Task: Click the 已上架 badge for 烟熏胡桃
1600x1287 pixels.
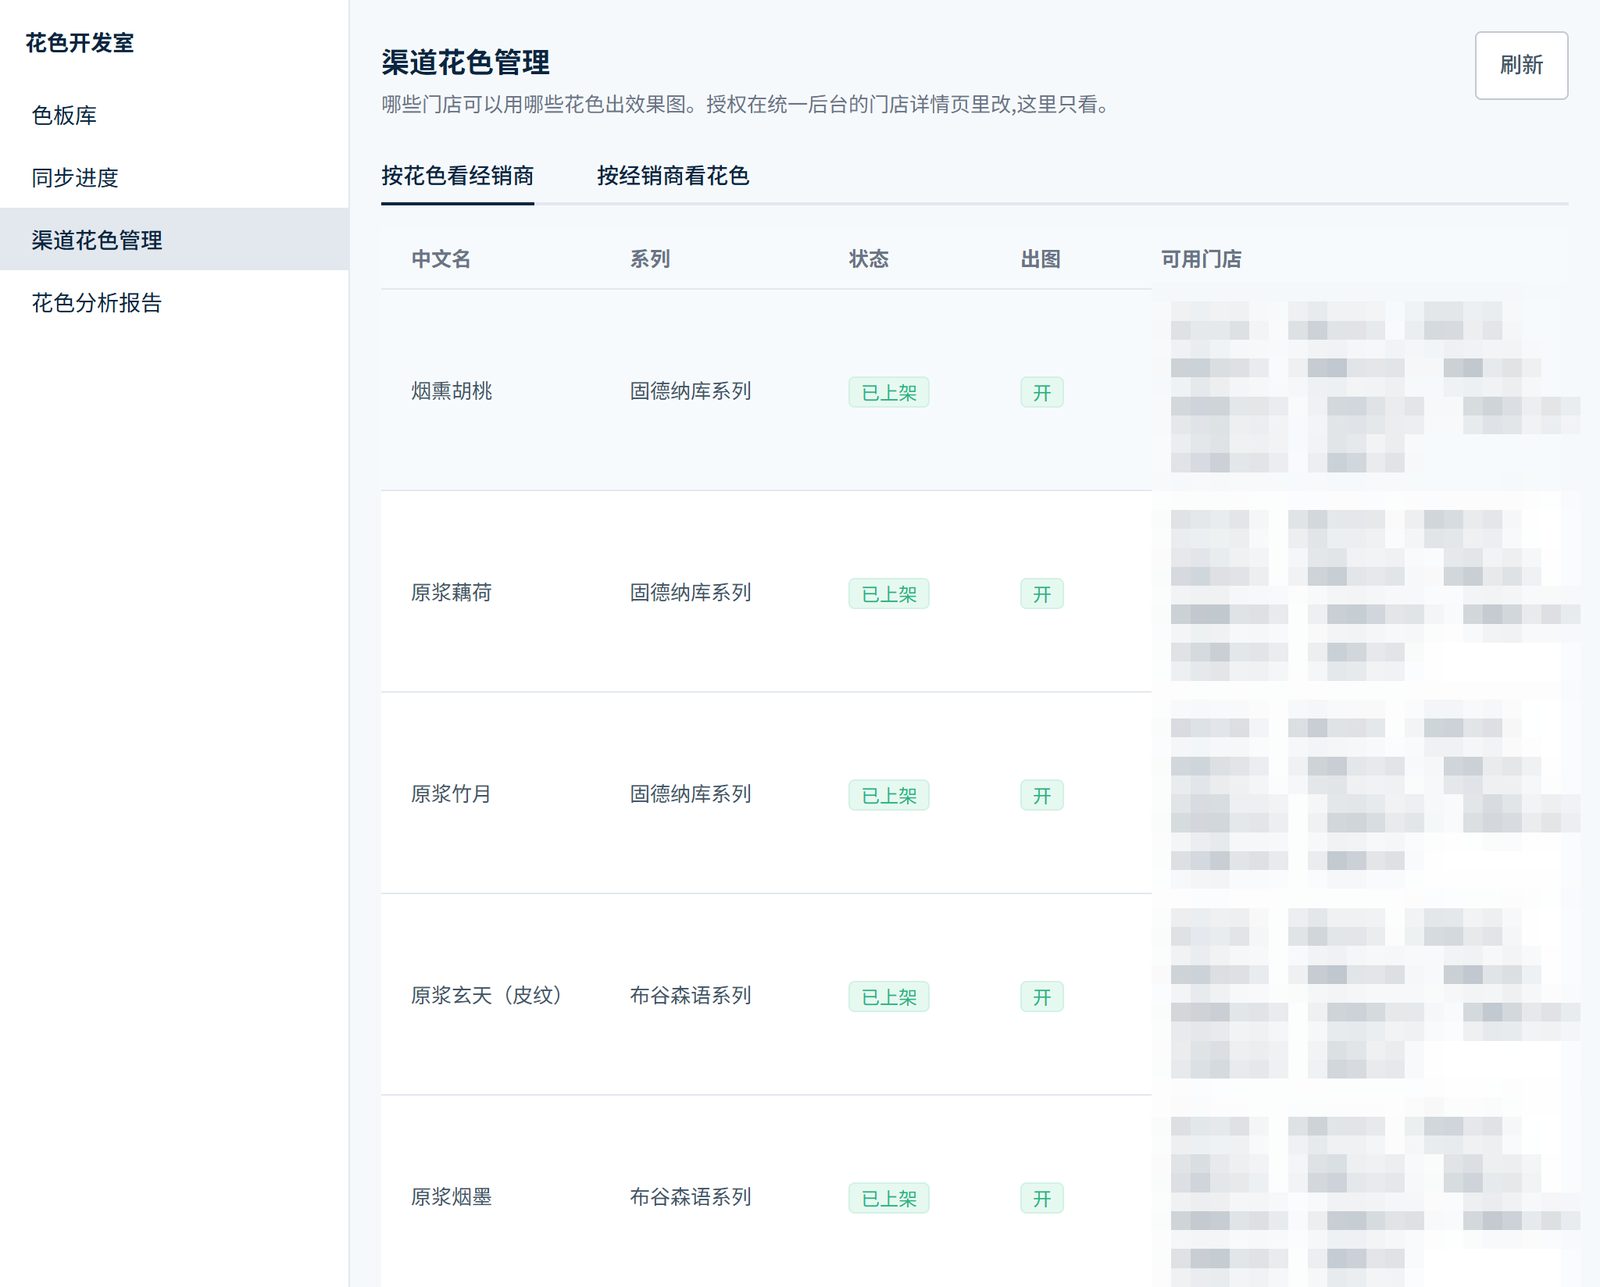Action: [x=889, y=392]
